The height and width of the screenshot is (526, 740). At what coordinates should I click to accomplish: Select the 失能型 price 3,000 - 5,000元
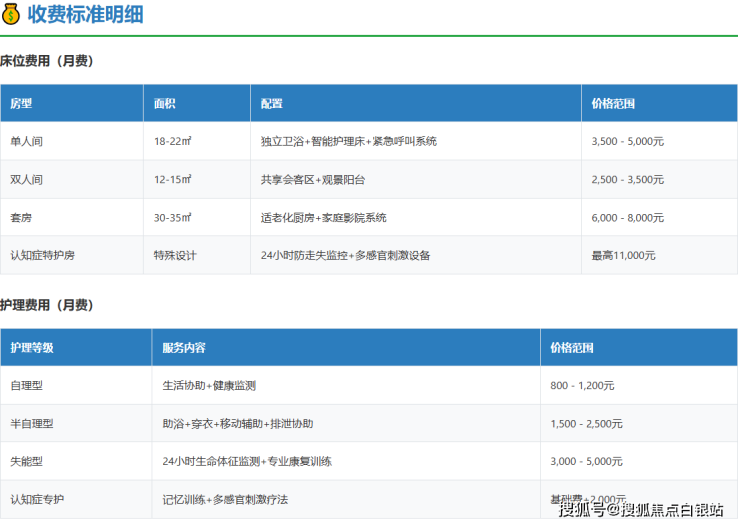[586, 462]
